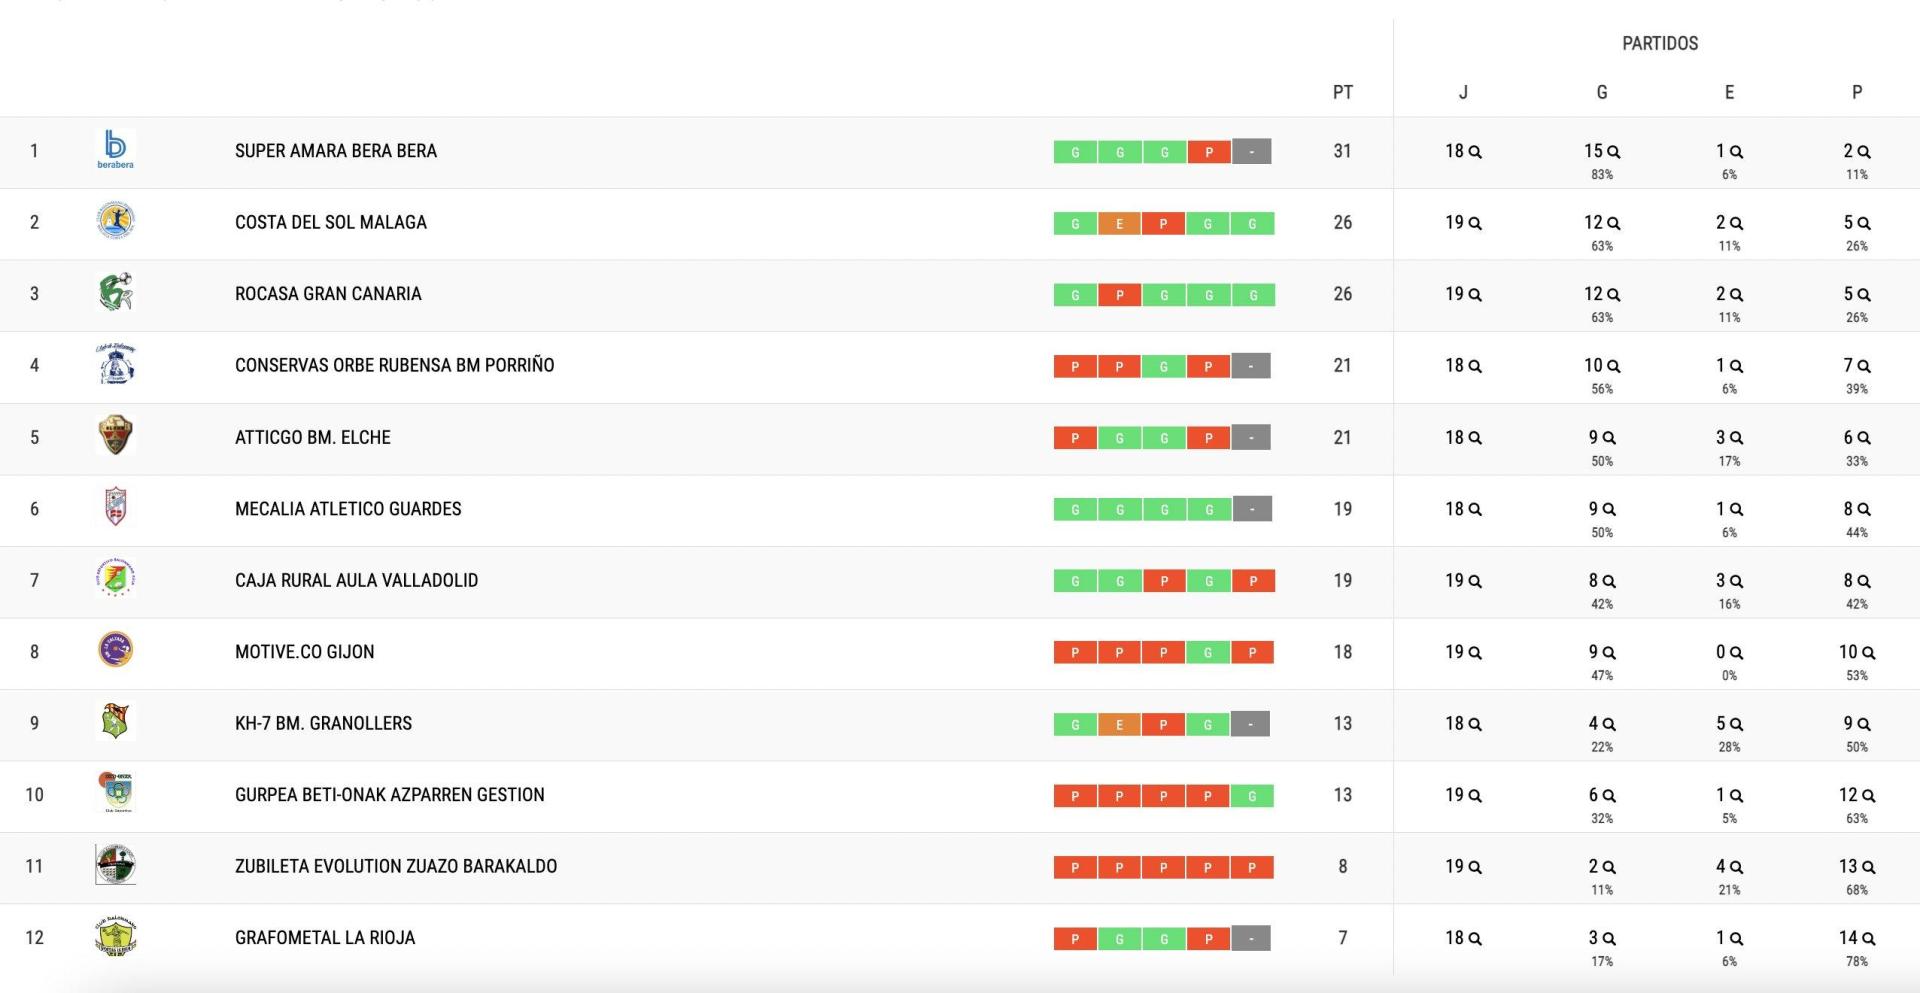Open KH-7 BM. Granollers team crest
Screen dimensions: 1920x993
pyautogui.click(x=115, y=722)
